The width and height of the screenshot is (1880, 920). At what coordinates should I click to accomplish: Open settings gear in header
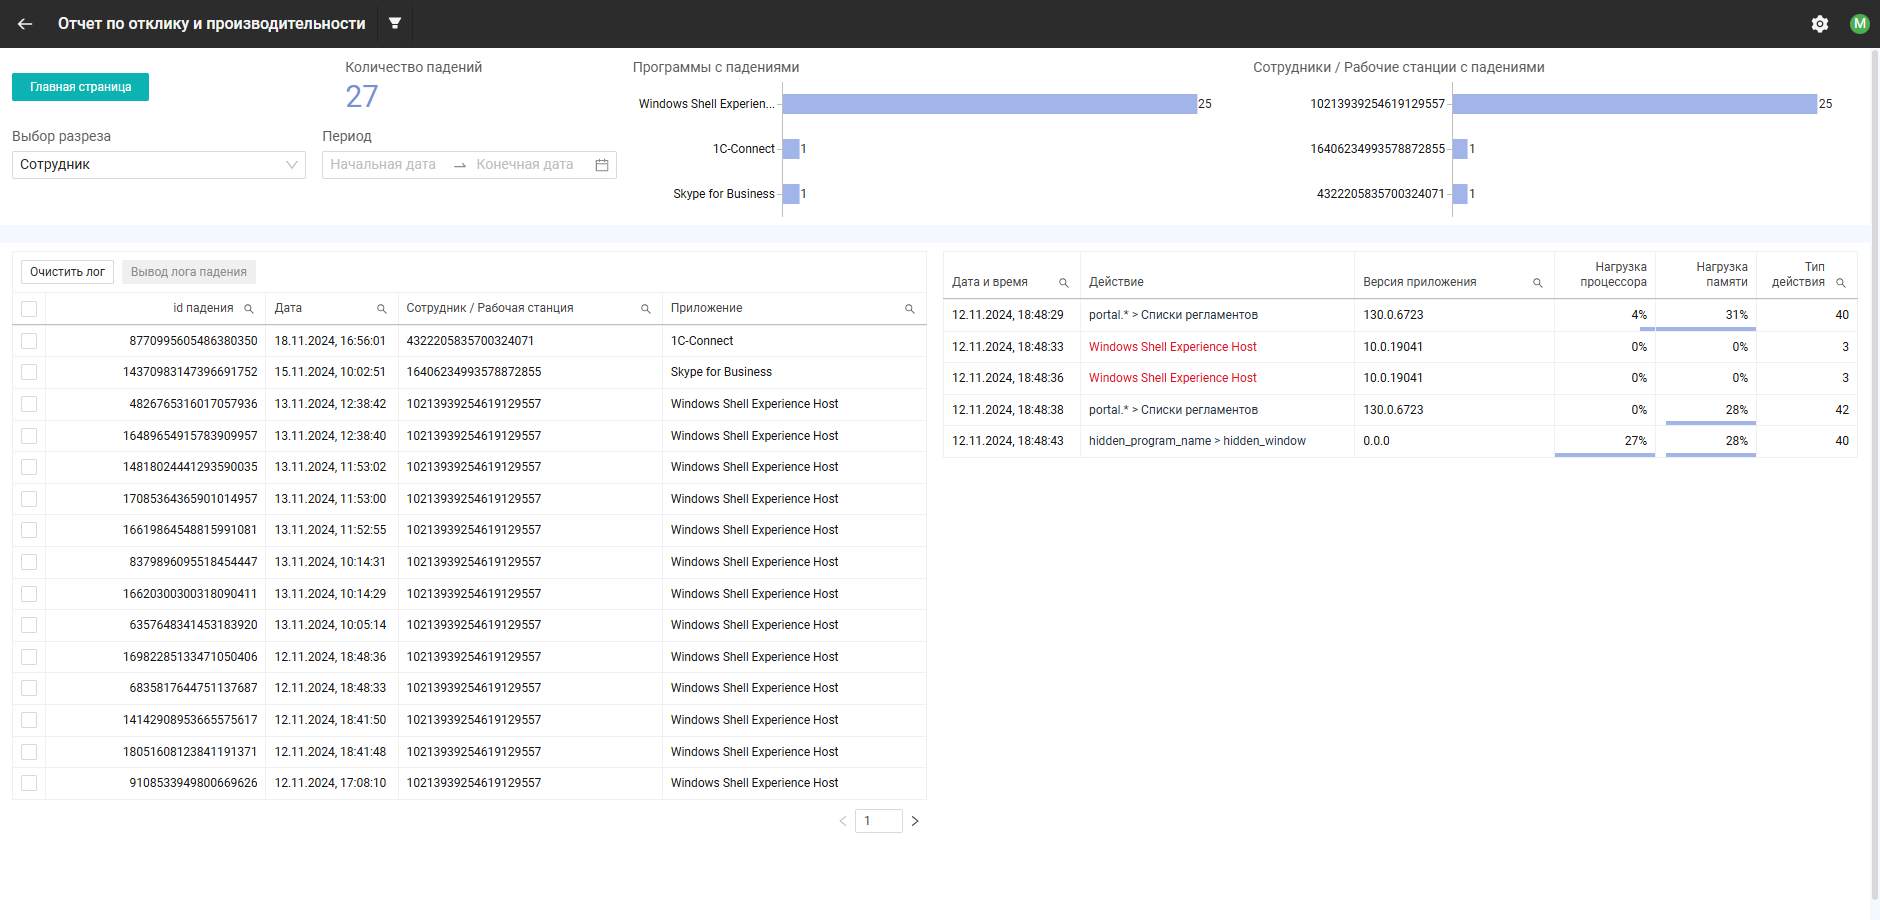click(1820, 24)
